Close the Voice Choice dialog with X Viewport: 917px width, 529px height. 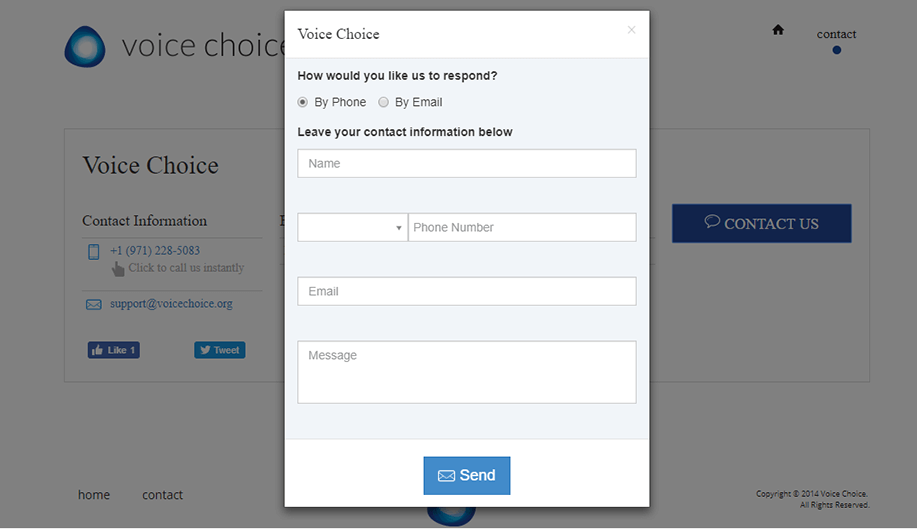[x=631, y=30]
